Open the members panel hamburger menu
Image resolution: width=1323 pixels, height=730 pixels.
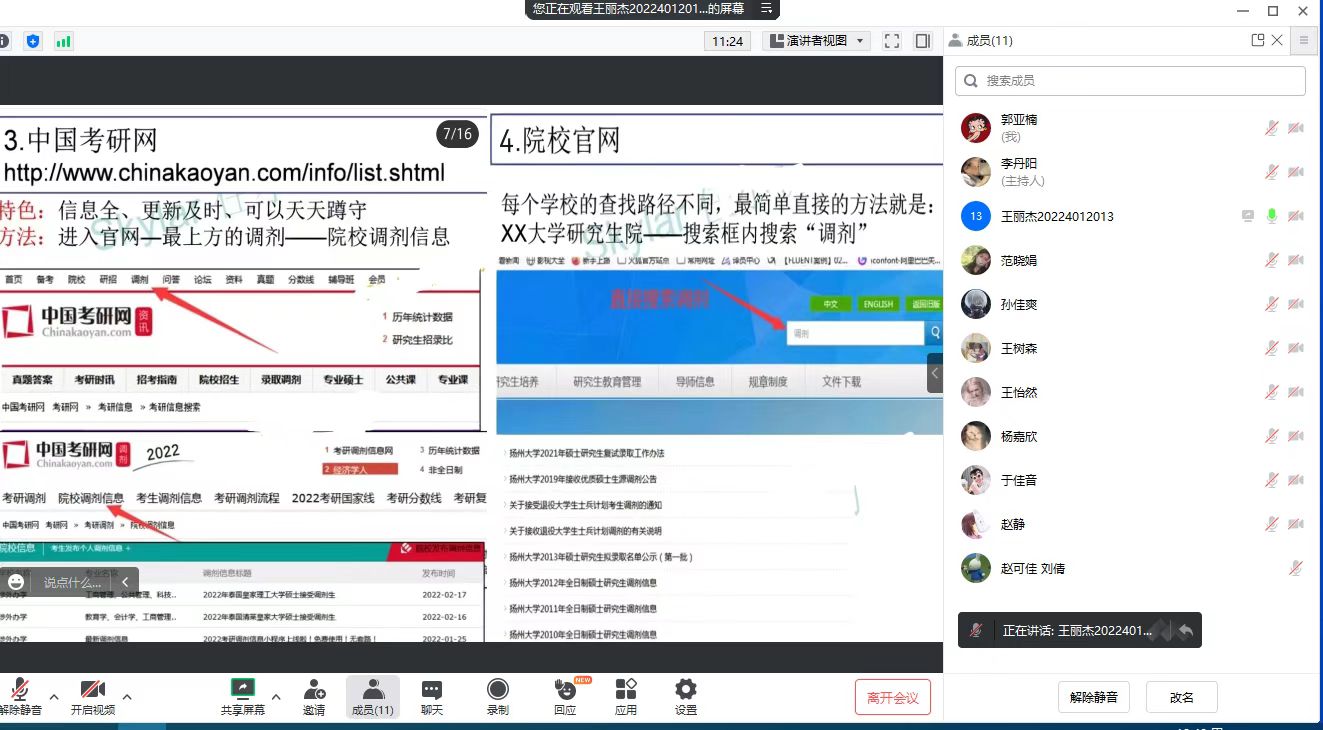1304,41
